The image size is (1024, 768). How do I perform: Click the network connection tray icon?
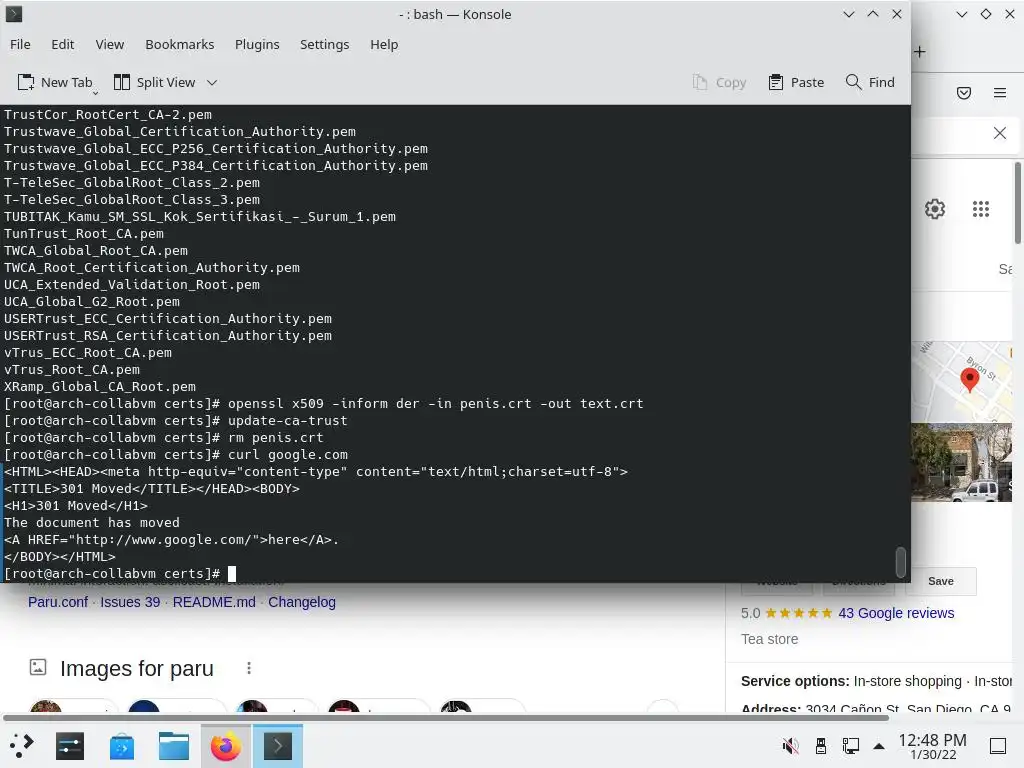[850, 746]
